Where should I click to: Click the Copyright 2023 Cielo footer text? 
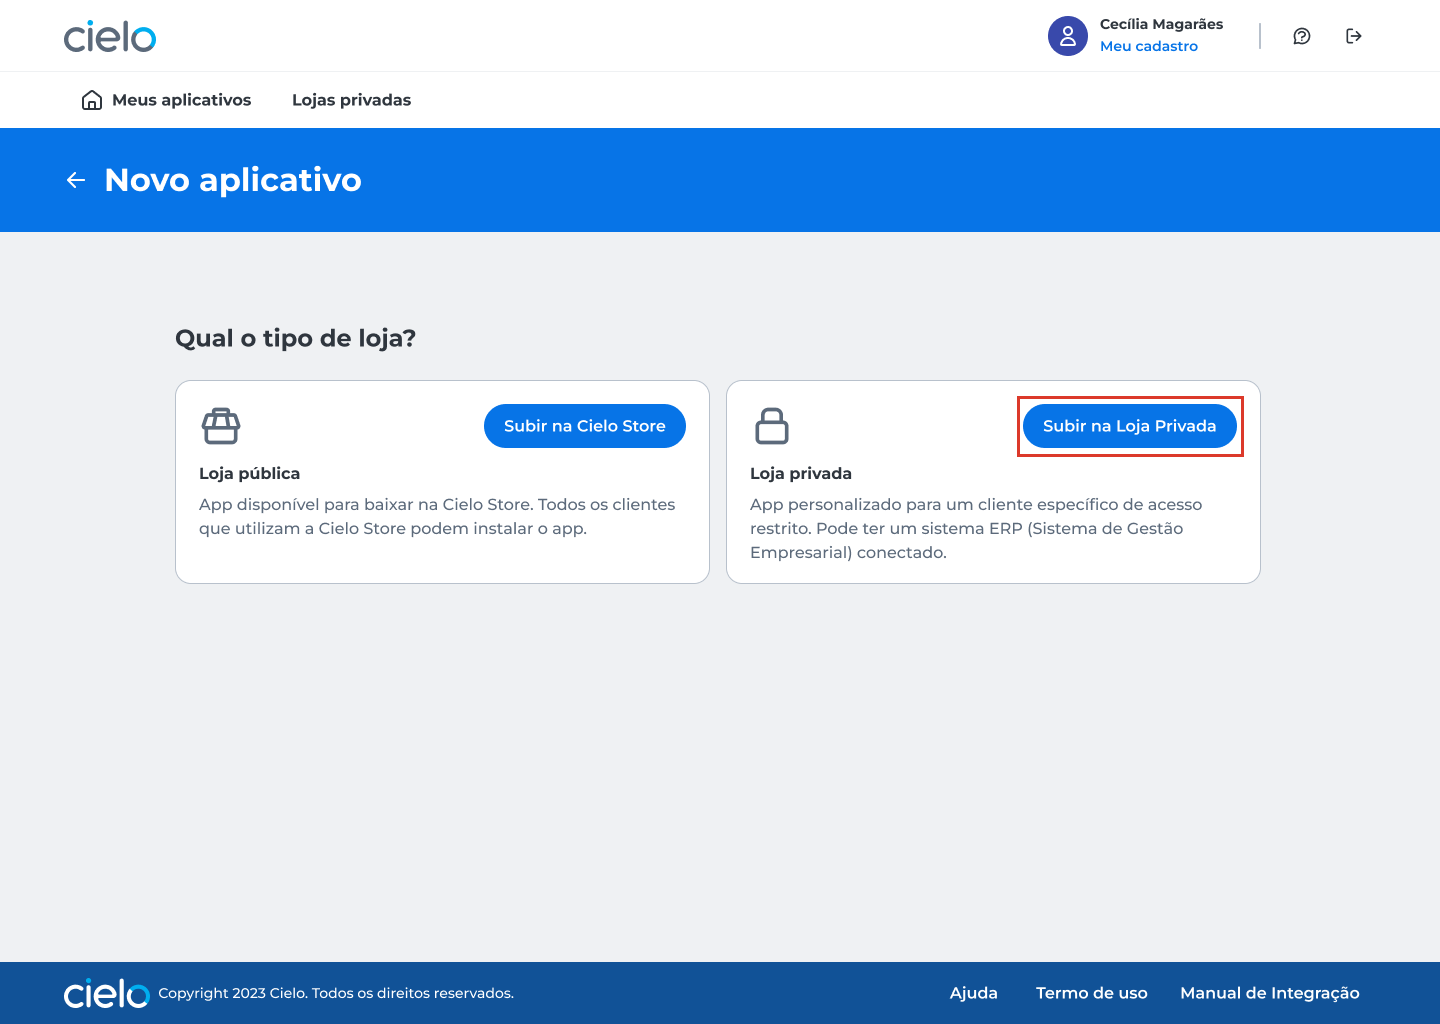(x=336, y=993)
